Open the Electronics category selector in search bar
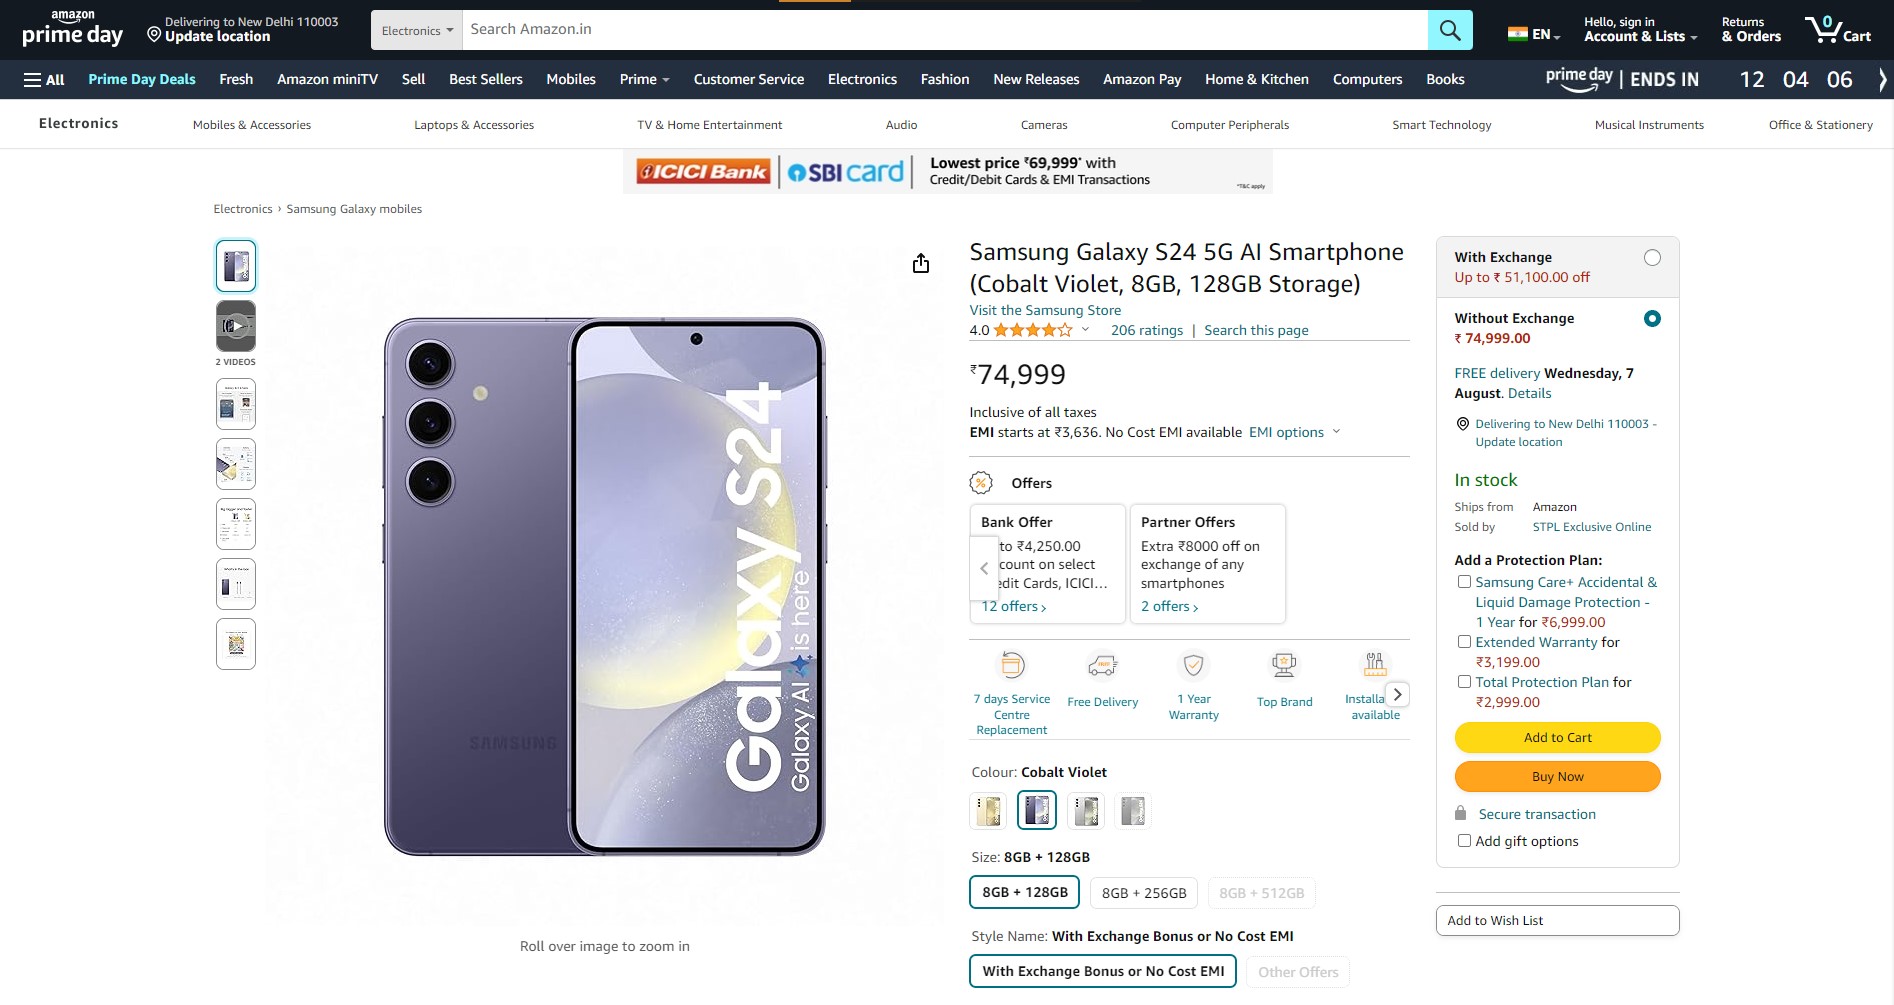 point(416,29)
